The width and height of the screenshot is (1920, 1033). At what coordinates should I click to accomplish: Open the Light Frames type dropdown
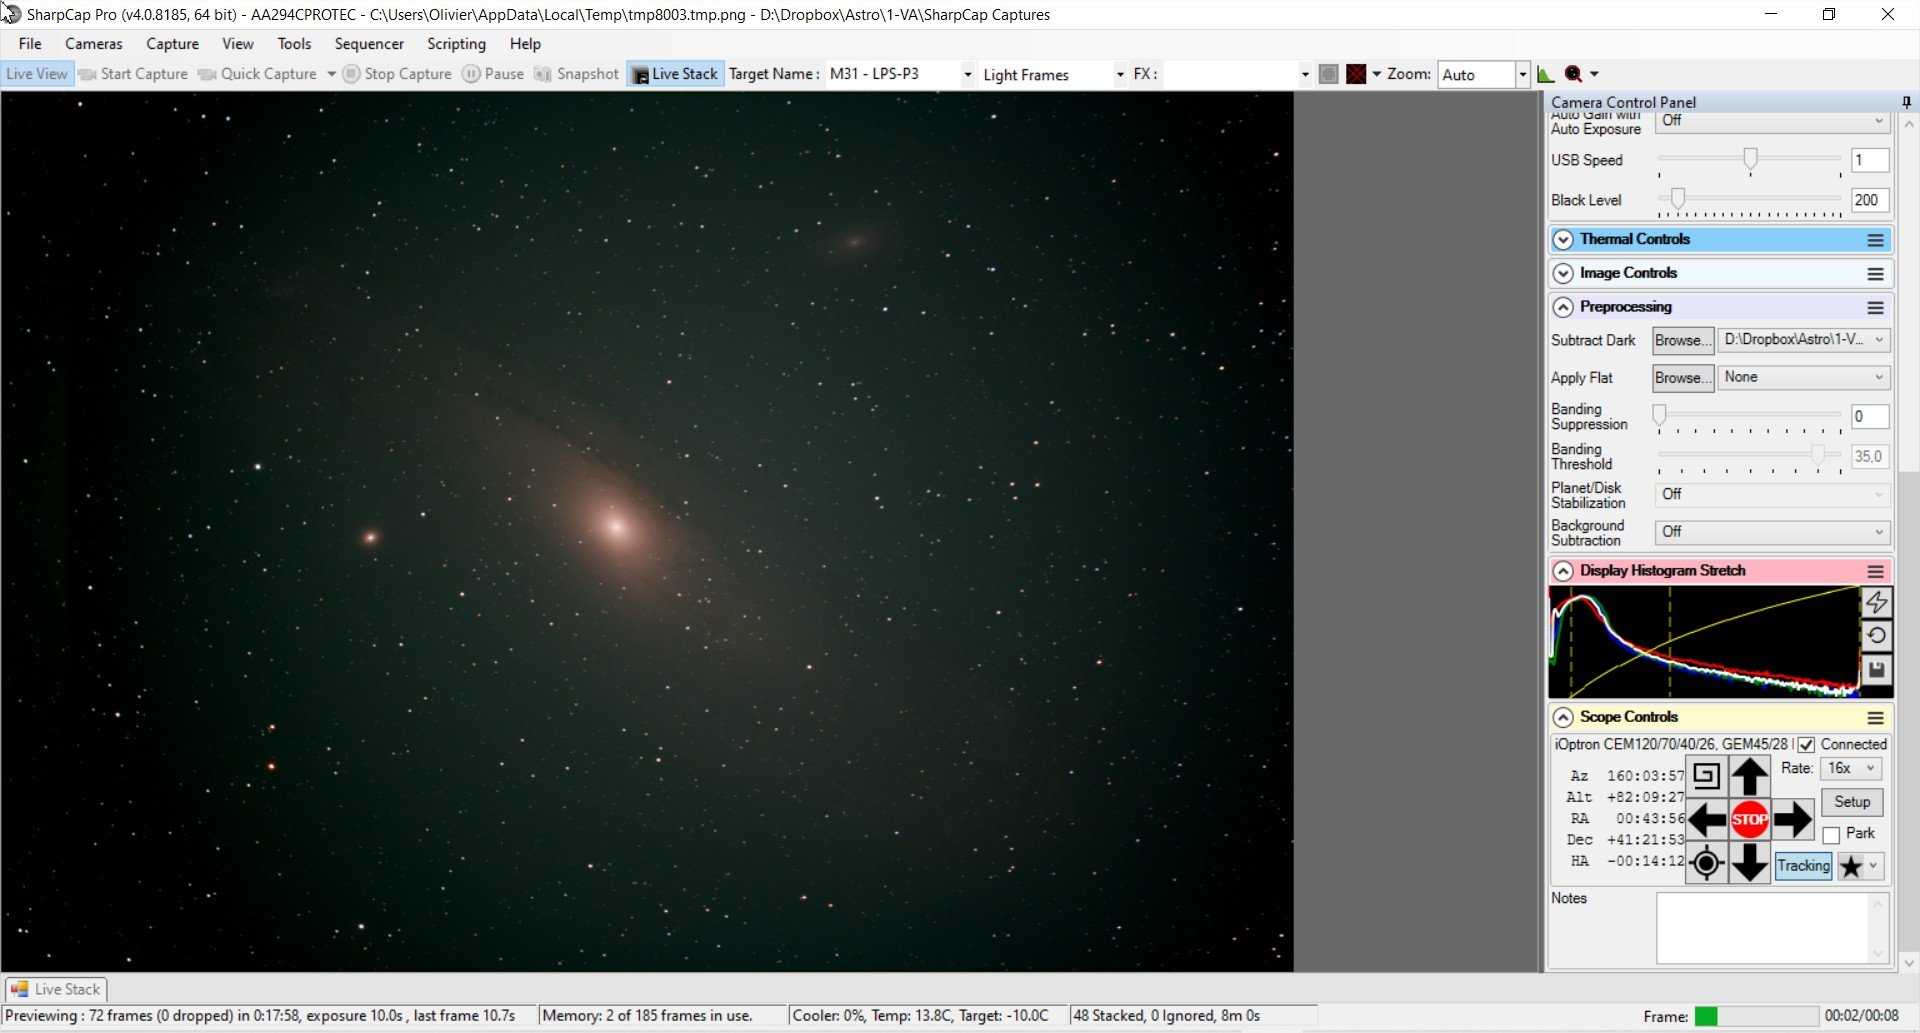[x=1120, y=75]
